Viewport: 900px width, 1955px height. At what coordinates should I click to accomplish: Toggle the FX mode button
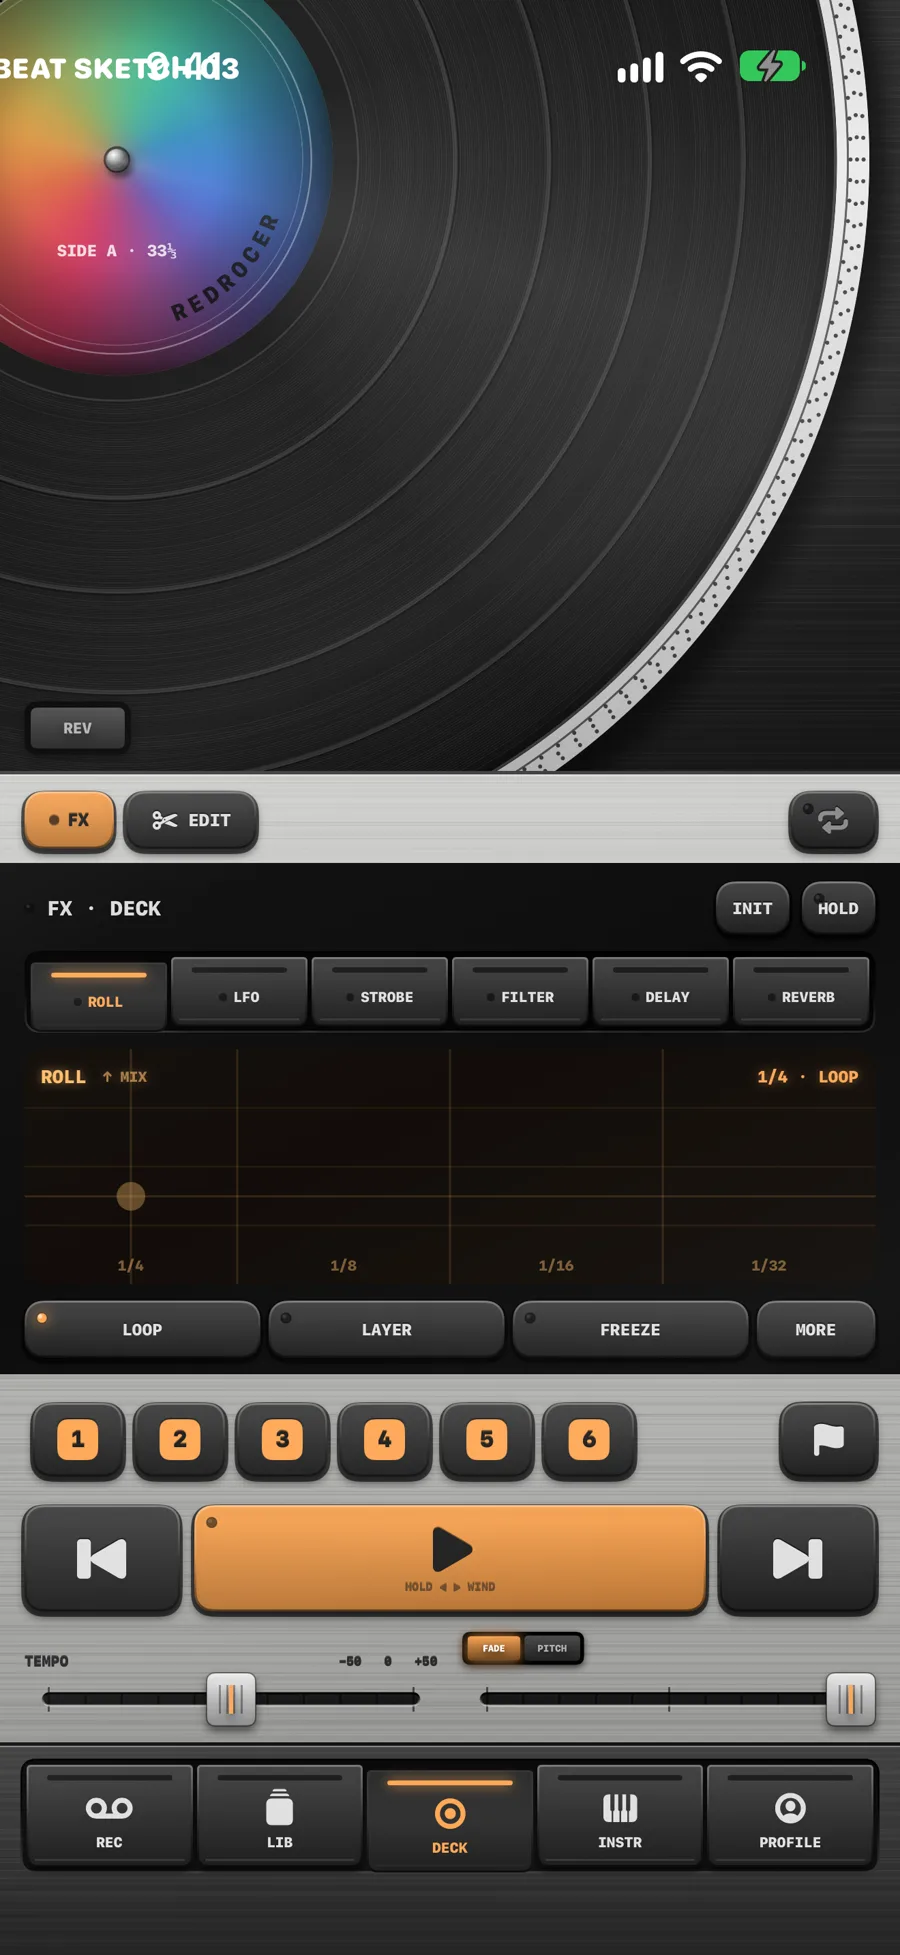pos(69,820)
